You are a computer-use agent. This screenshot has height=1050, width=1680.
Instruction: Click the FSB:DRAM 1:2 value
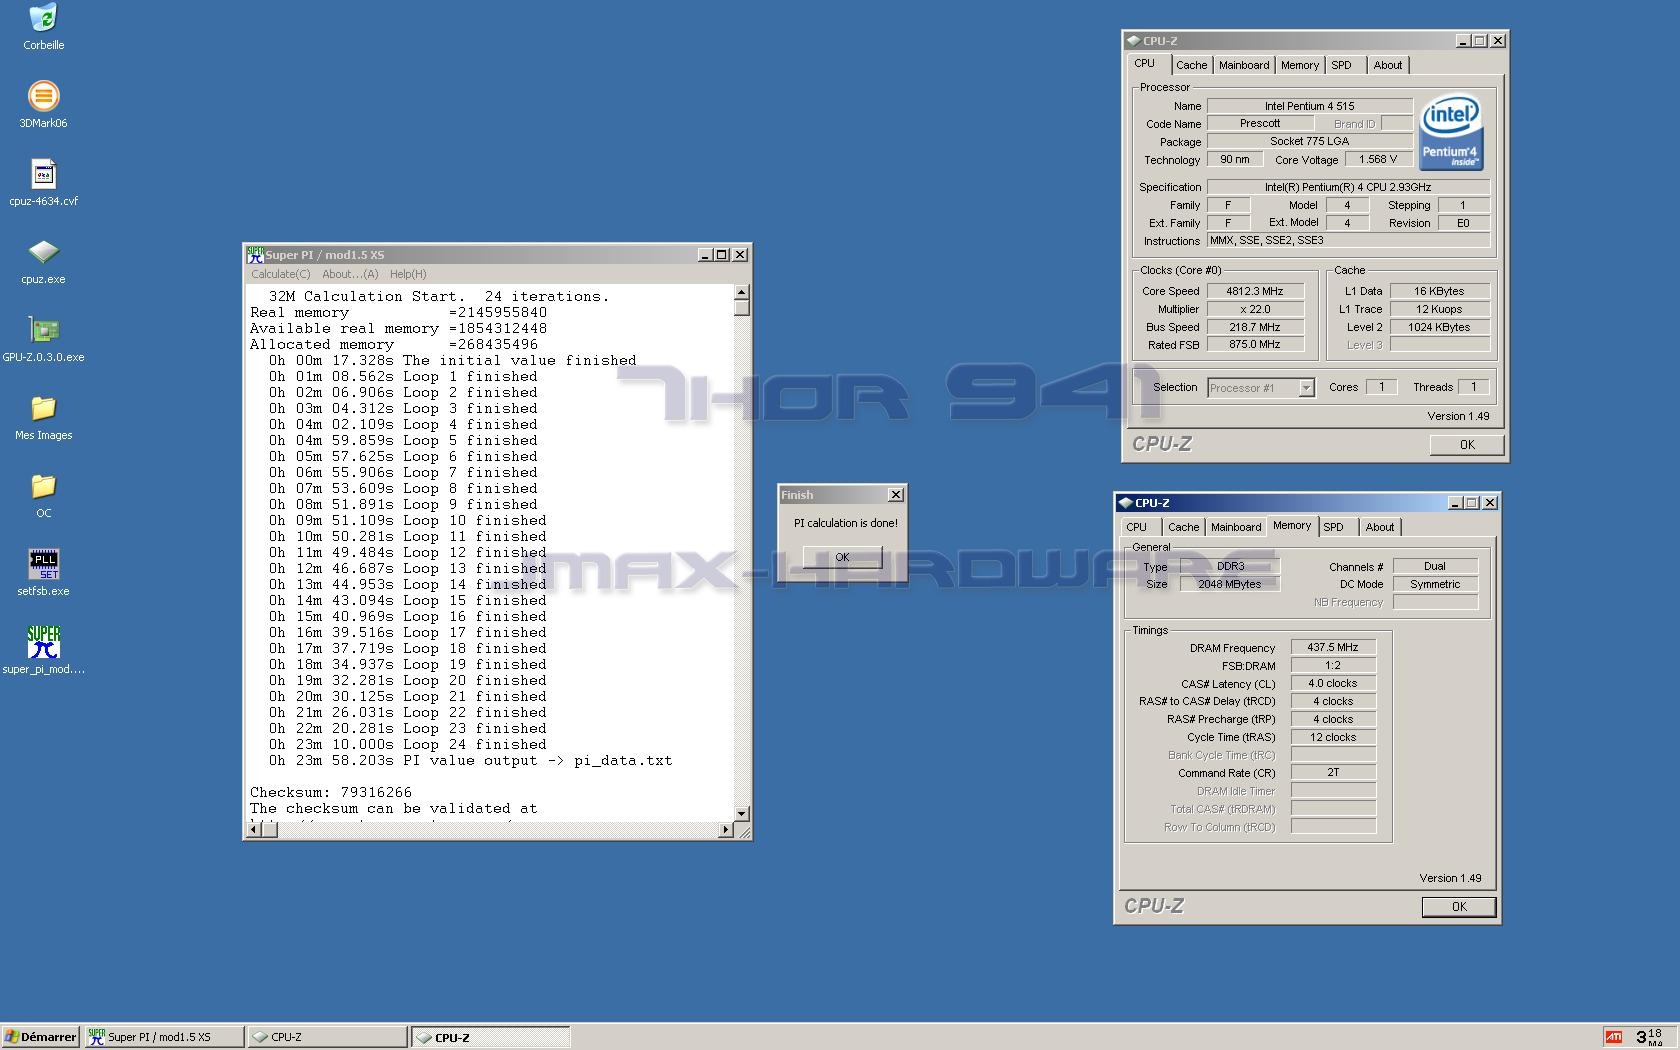click(1333, 666)
